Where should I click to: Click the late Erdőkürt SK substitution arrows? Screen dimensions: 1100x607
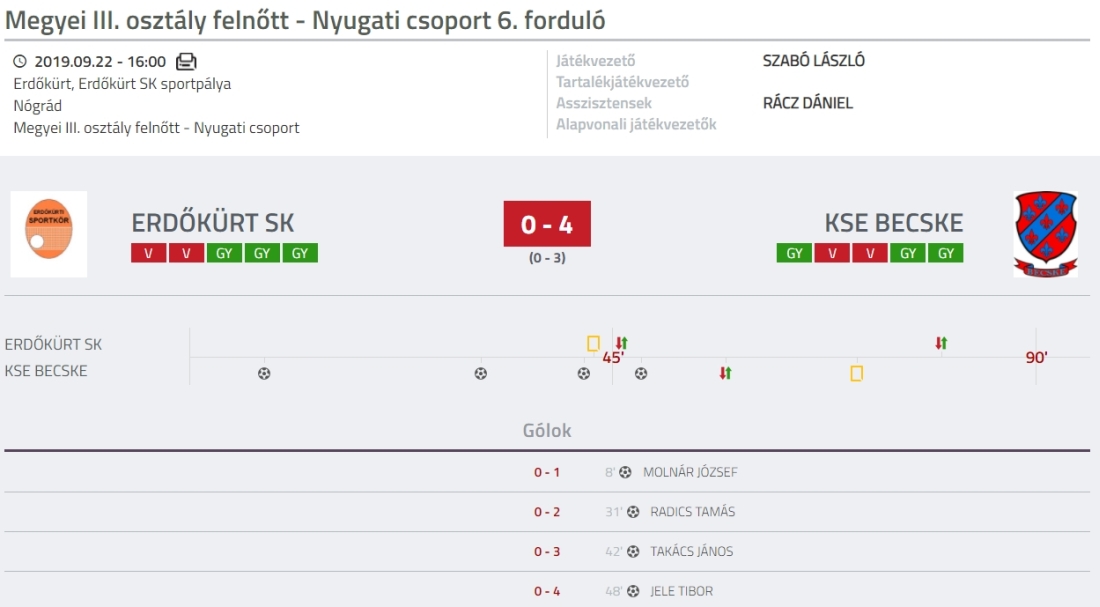pyautogui.click(x=941, y=343)
